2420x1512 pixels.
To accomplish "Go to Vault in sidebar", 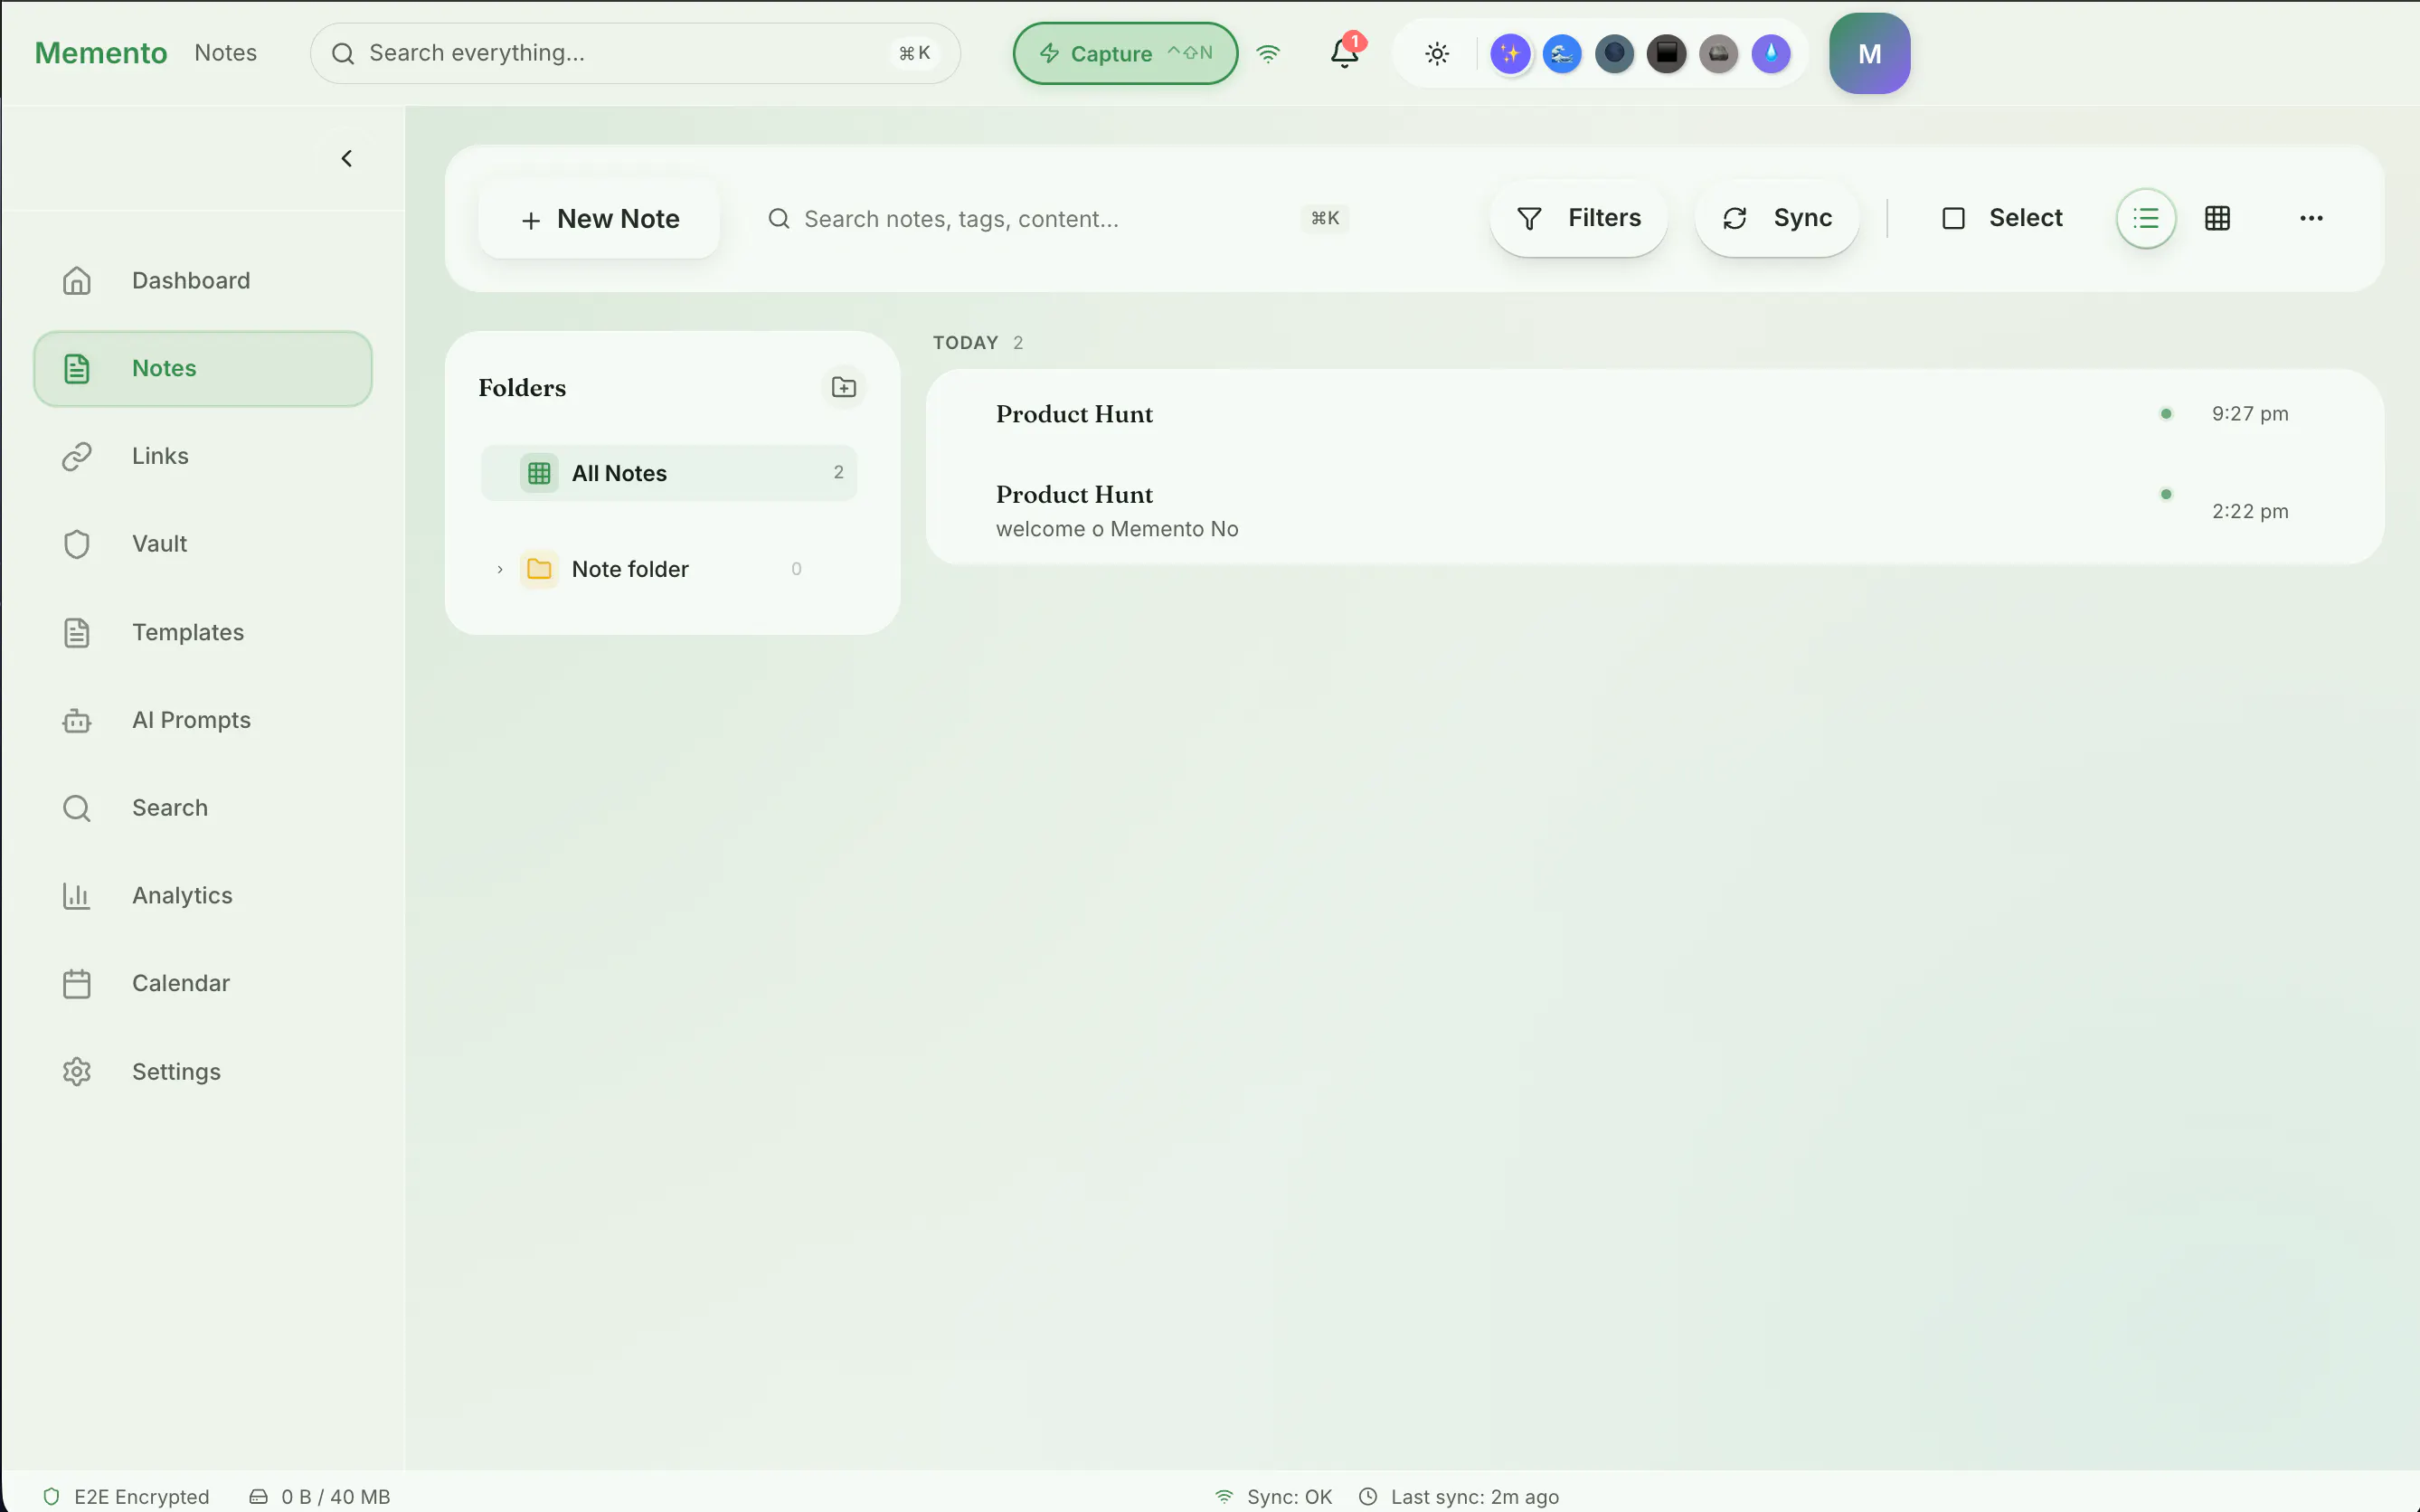I will [x=202, y=544].
